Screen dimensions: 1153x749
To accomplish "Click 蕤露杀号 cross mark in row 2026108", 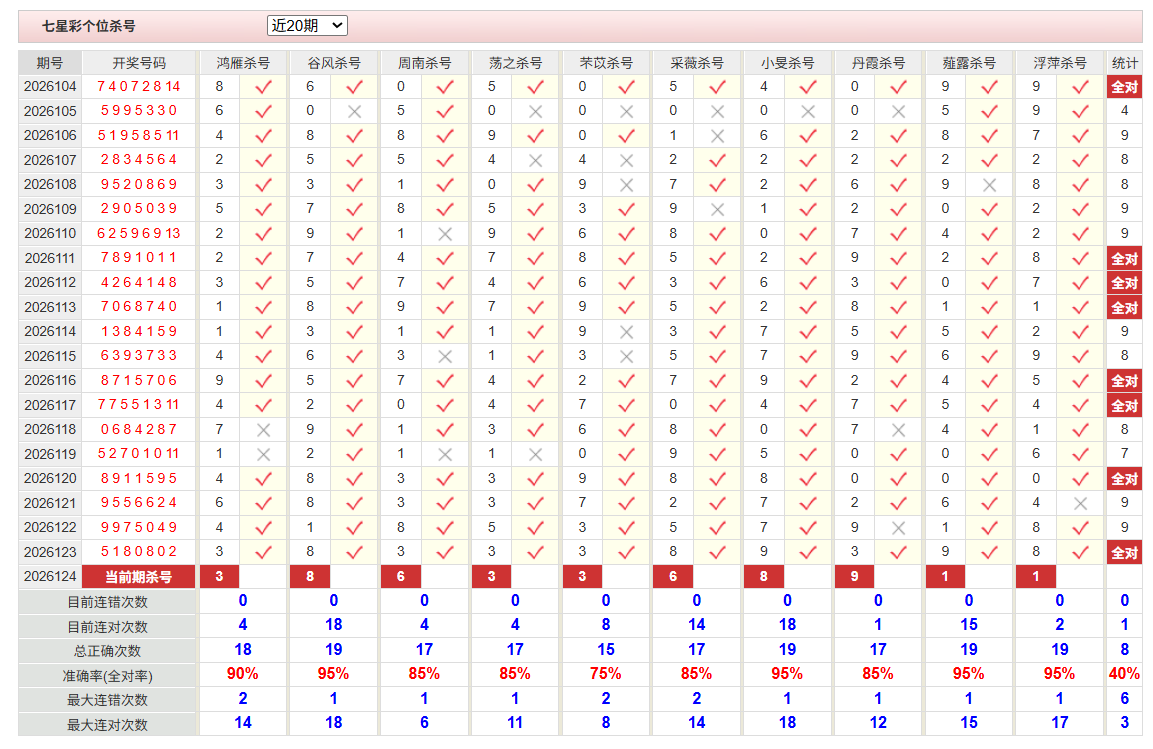I will [x=990, y=185].
